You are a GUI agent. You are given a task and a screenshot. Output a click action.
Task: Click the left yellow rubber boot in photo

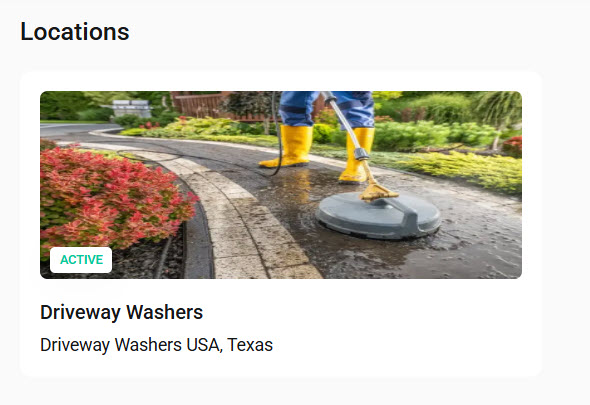point(288,147)
